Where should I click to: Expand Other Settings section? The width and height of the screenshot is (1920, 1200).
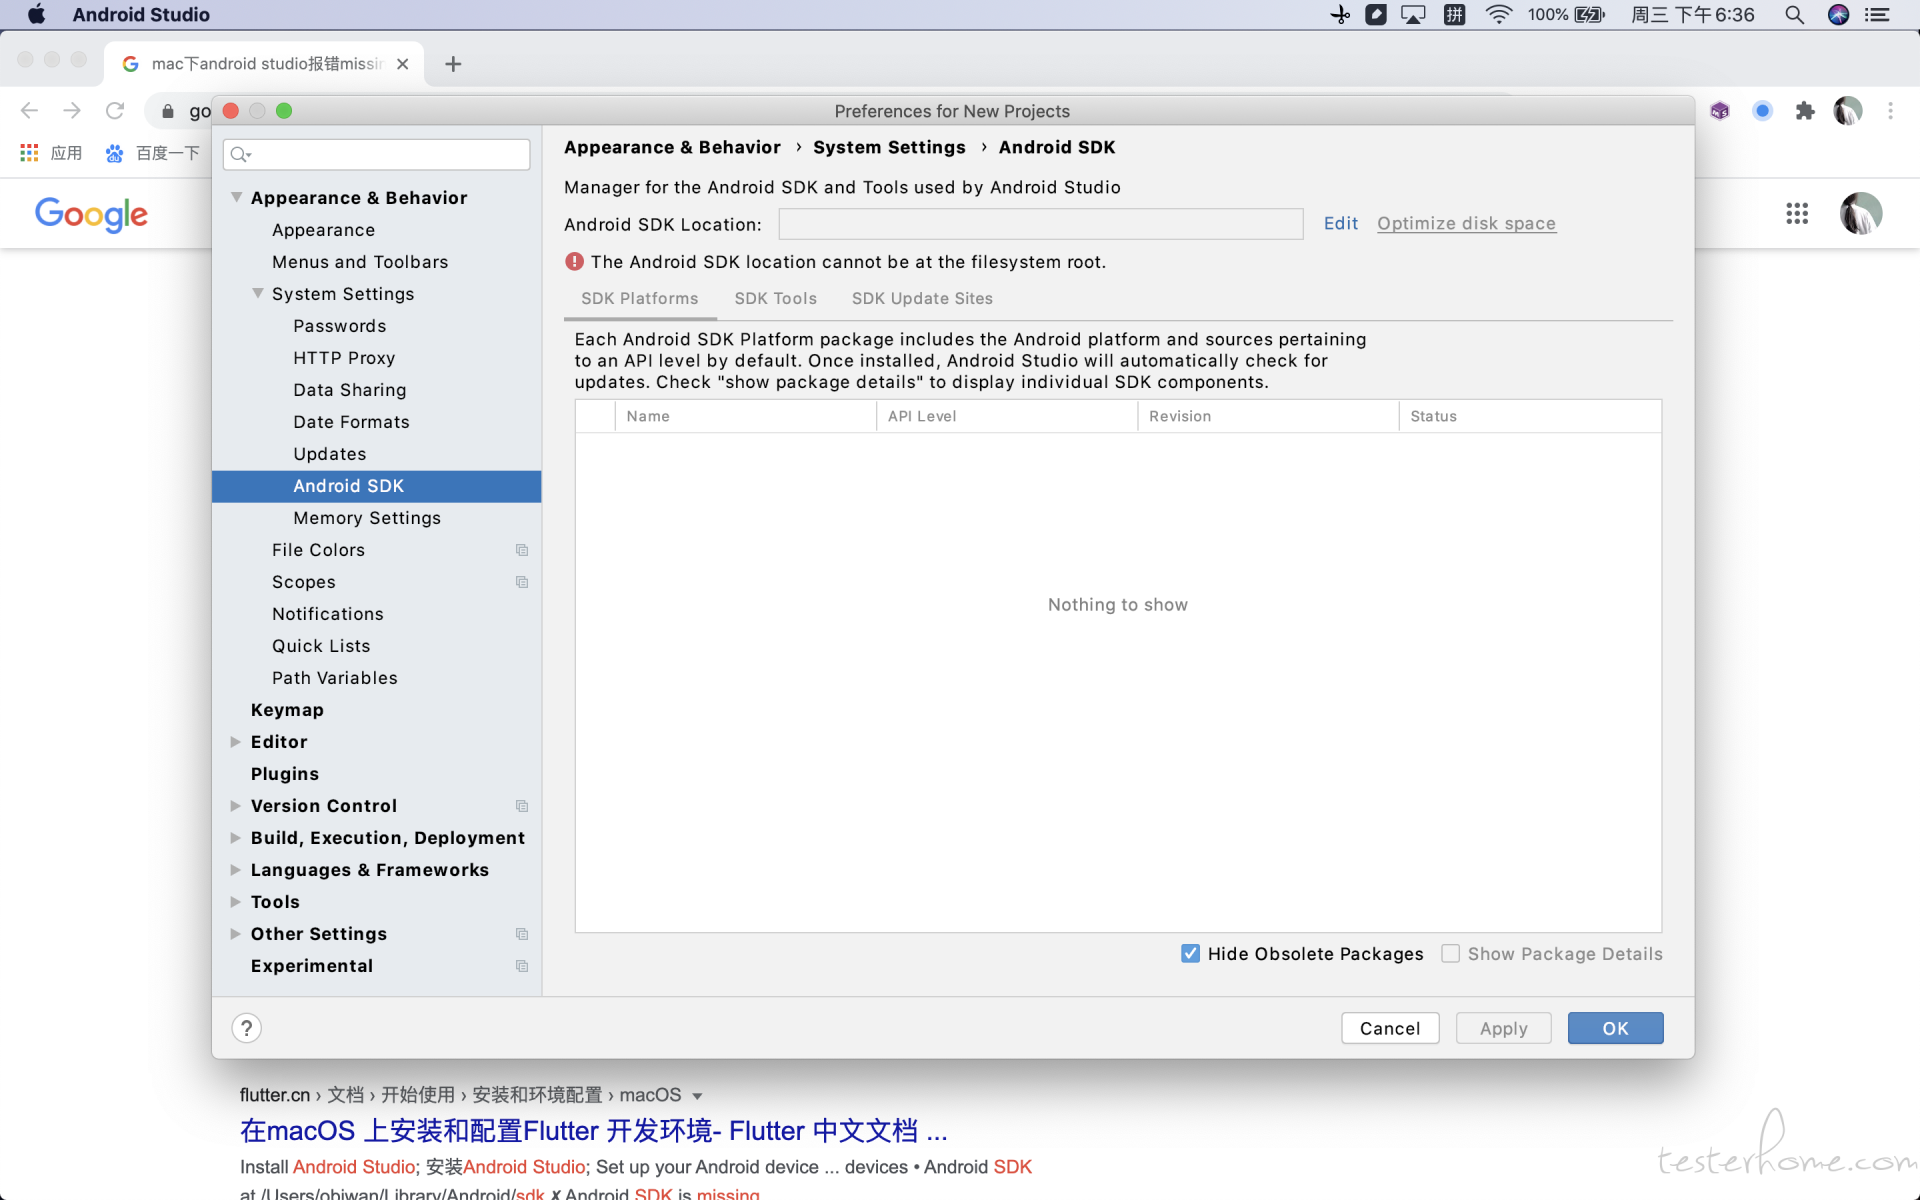click(x=236, y=934)
